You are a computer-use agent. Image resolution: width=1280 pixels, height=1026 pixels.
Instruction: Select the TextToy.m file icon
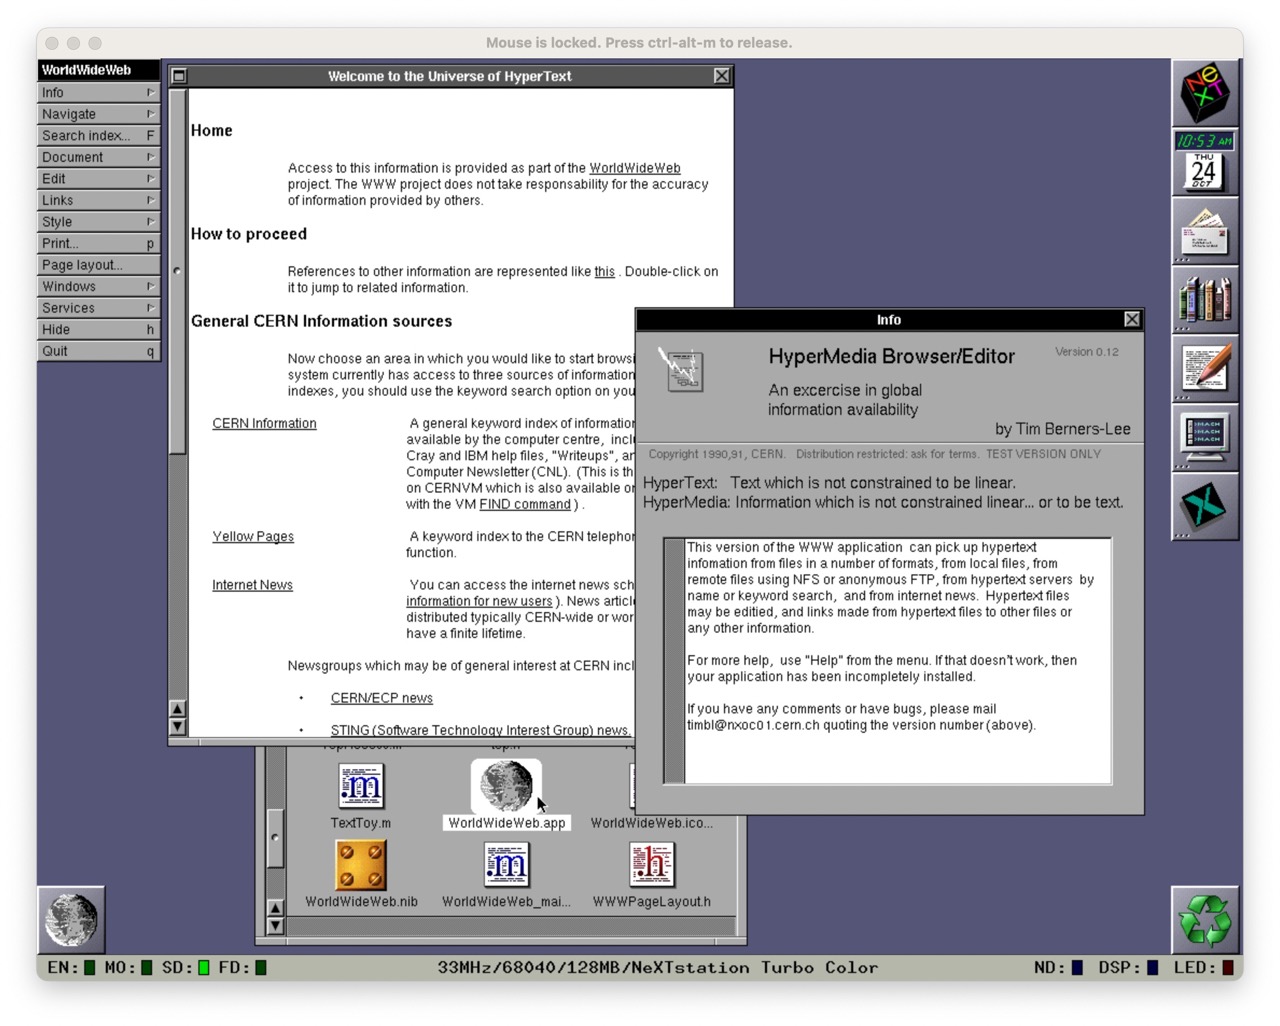coord(360,786)
